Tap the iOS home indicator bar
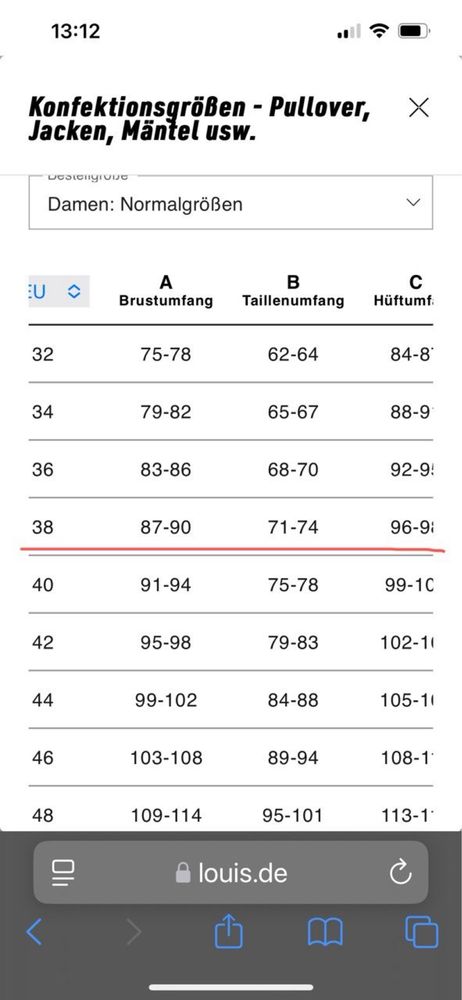This screenshot has width=462, height=1000. [x=231, y=987]
